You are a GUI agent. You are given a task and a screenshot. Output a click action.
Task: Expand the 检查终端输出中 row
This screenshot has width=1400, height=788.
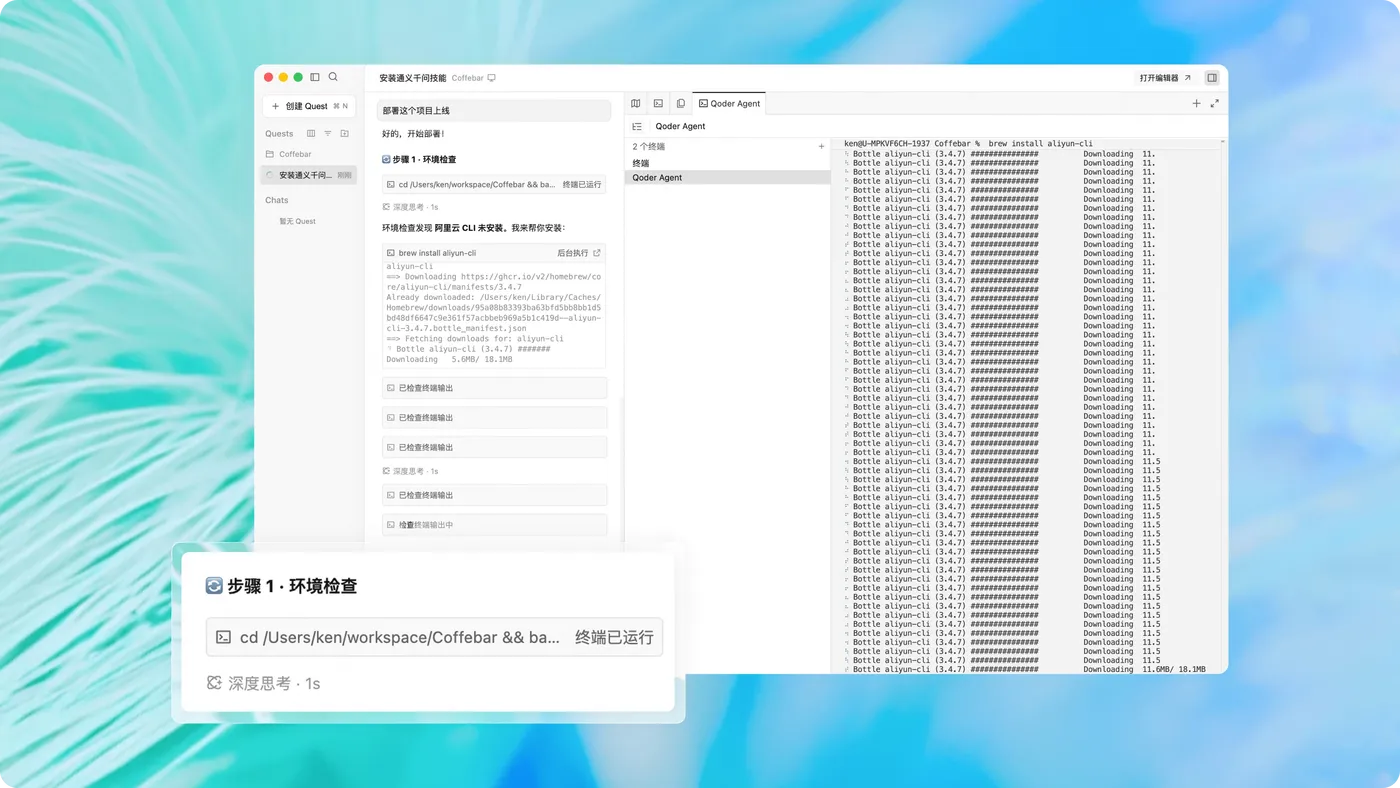point(495,525)
